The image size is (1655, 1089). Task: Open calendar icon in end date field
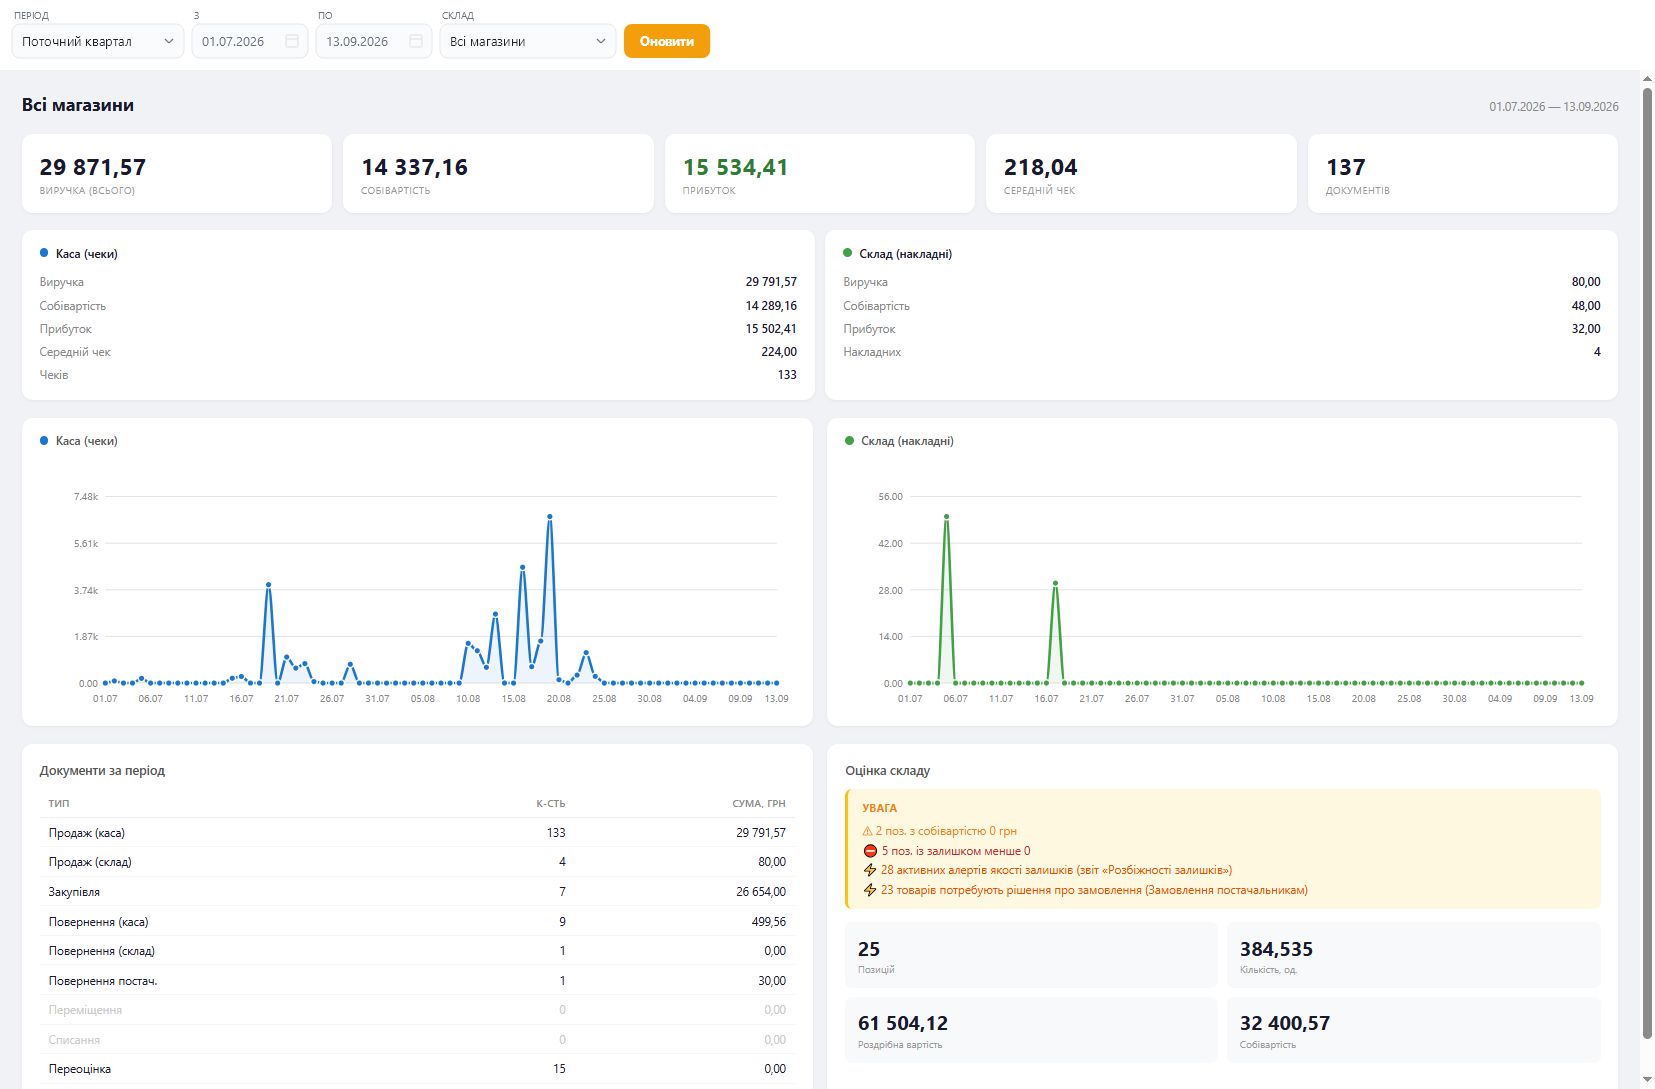(x=416, y=41)
